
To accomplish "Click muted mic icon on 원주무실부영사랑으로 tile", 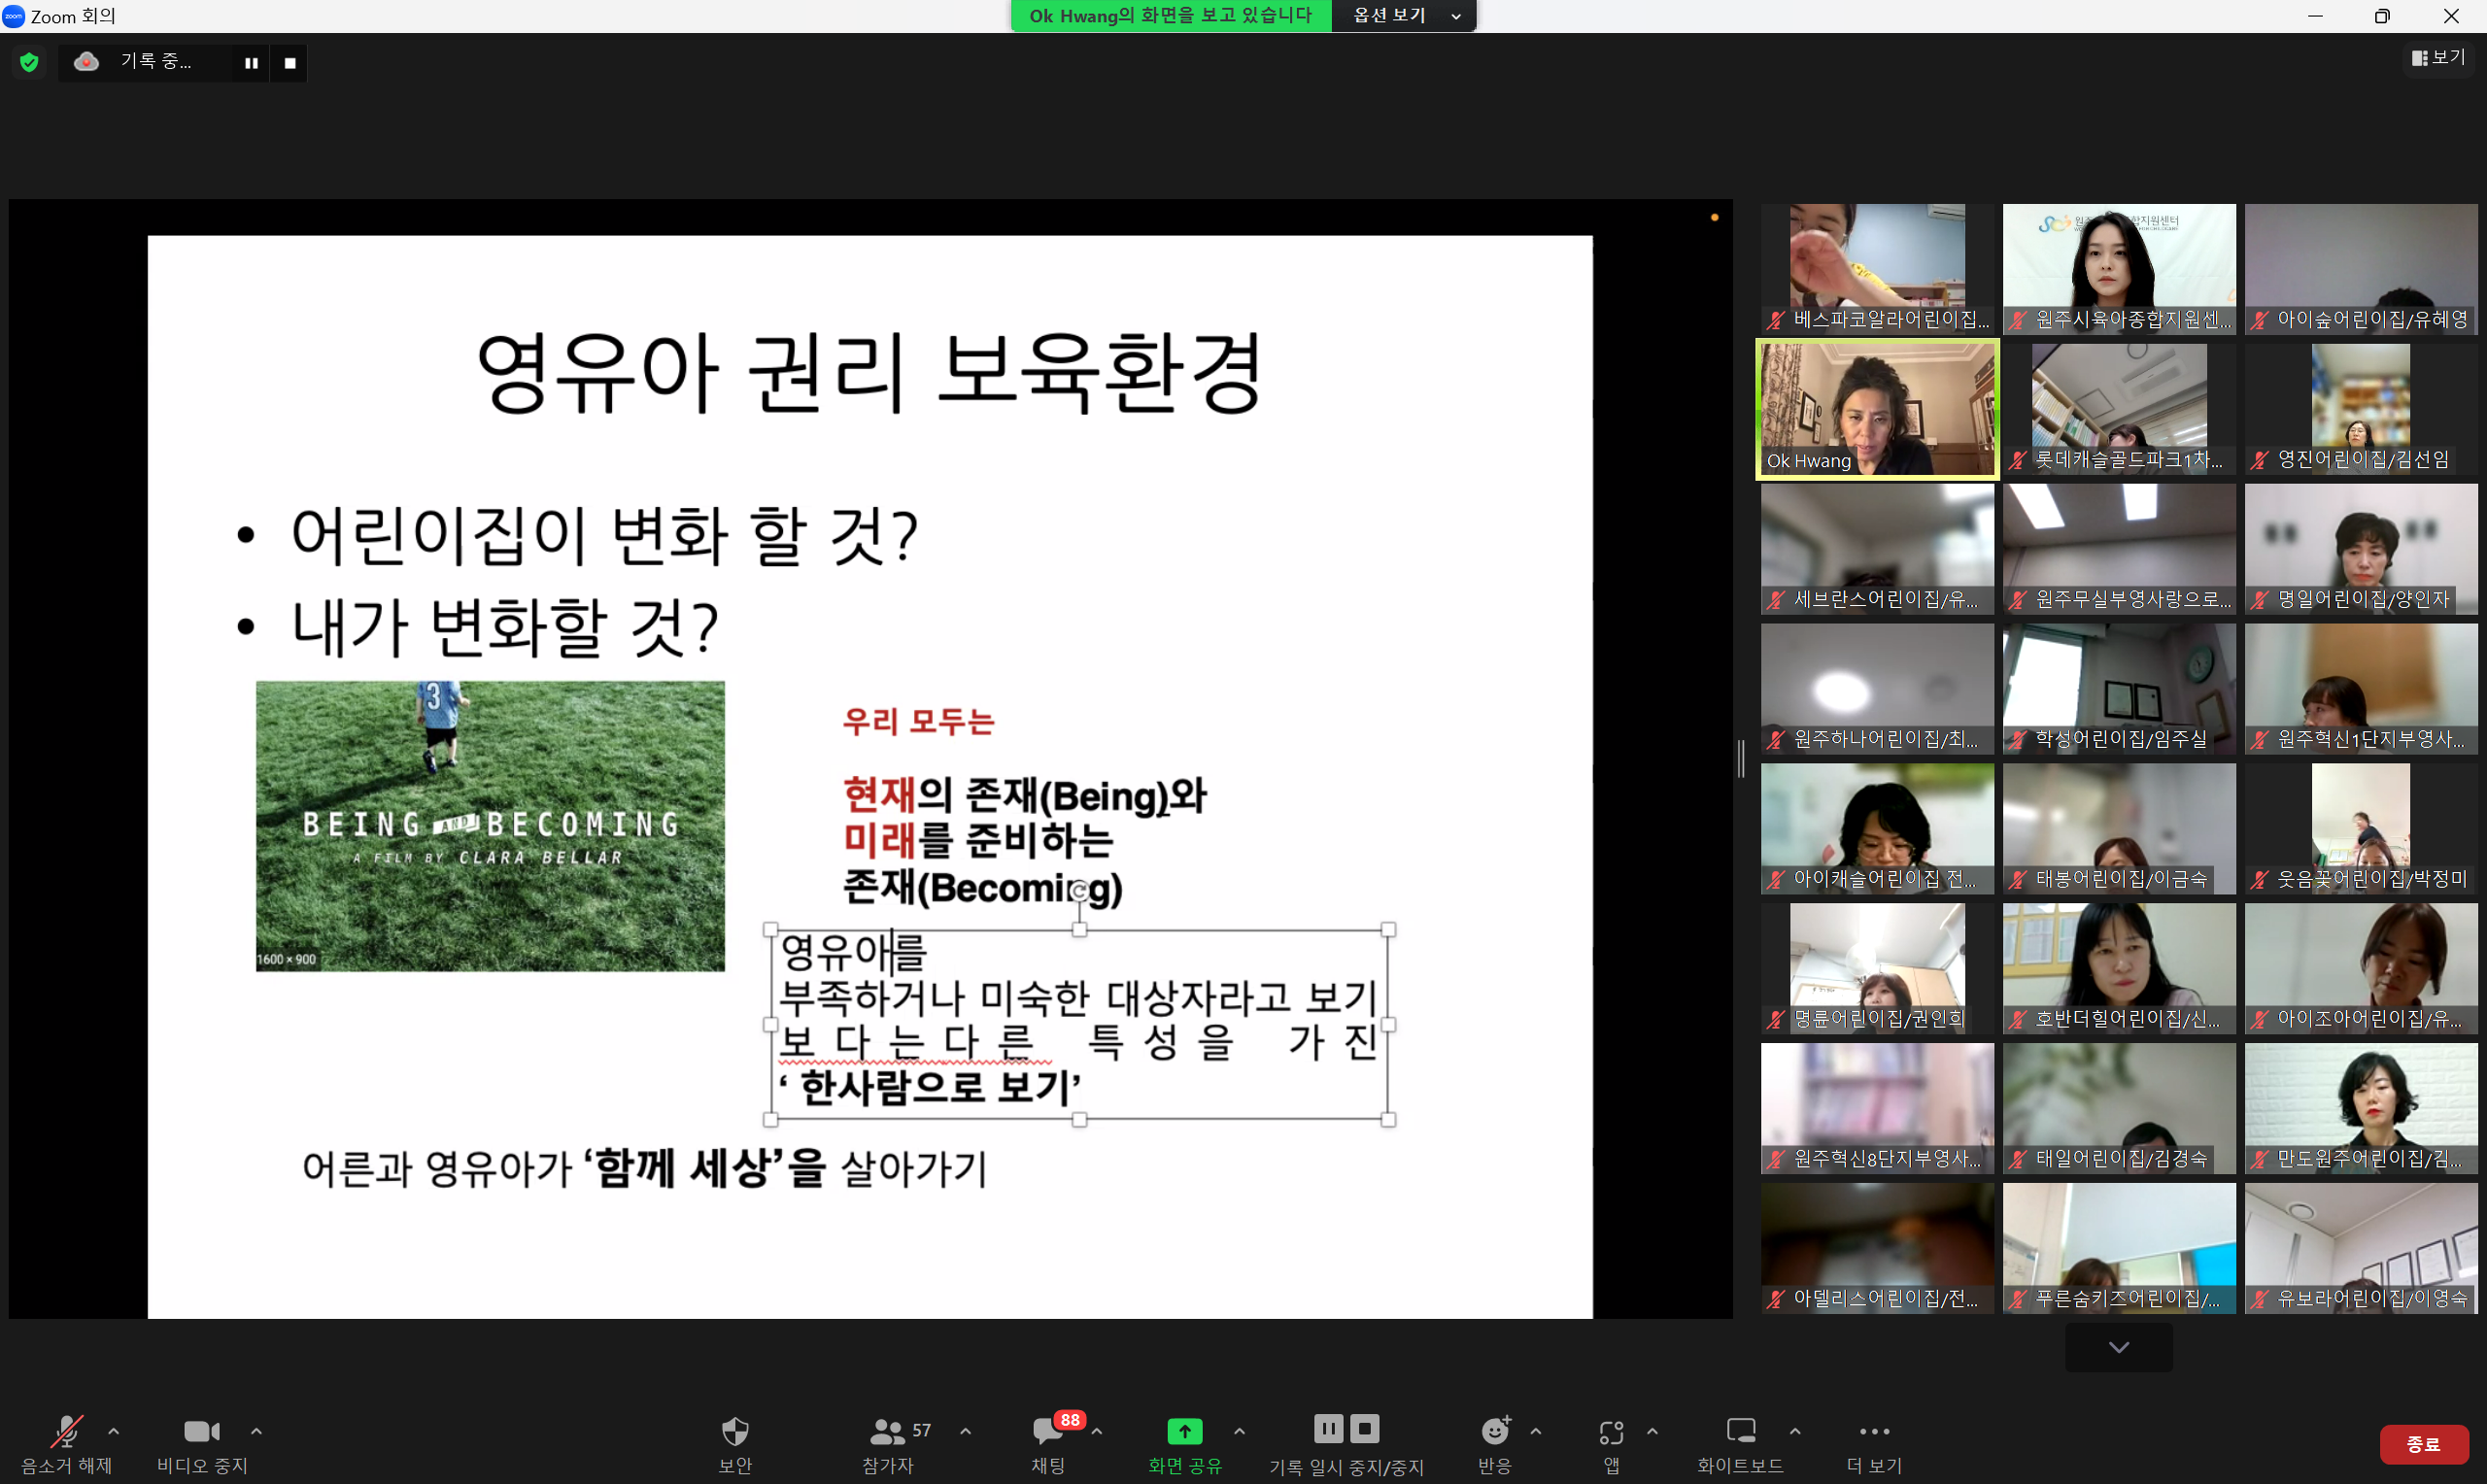I will coord(2018,600).
